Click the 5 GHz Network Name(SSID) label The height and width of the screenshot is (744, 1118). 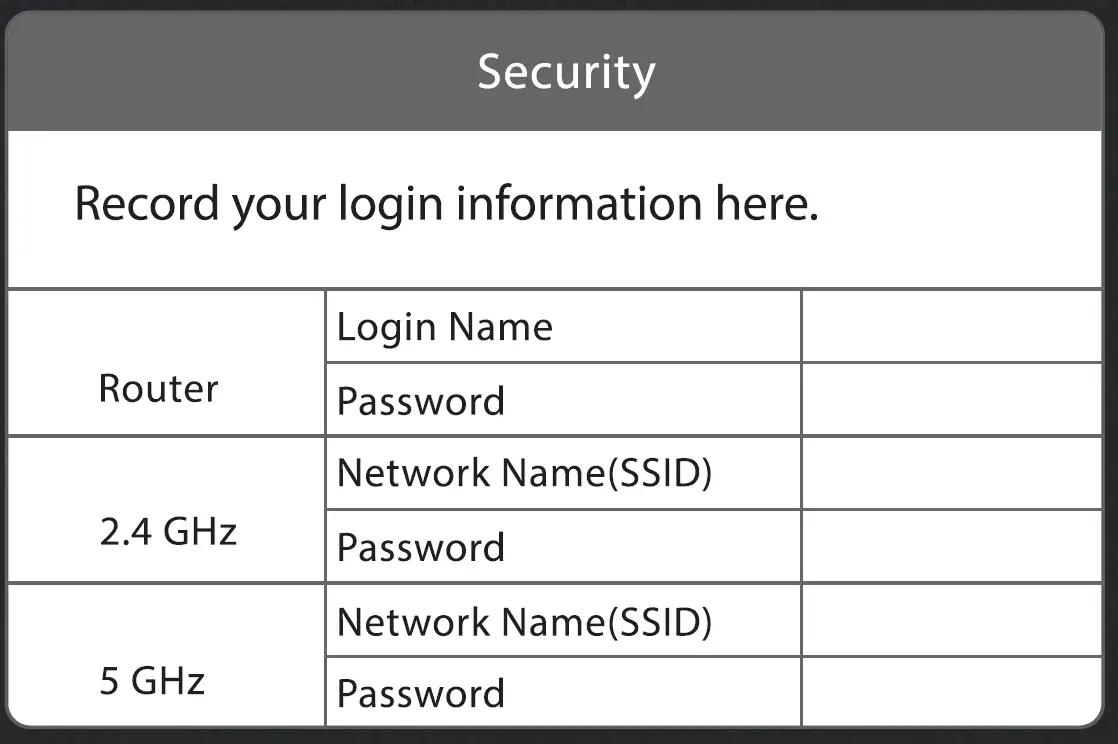(x=524, y=621)
